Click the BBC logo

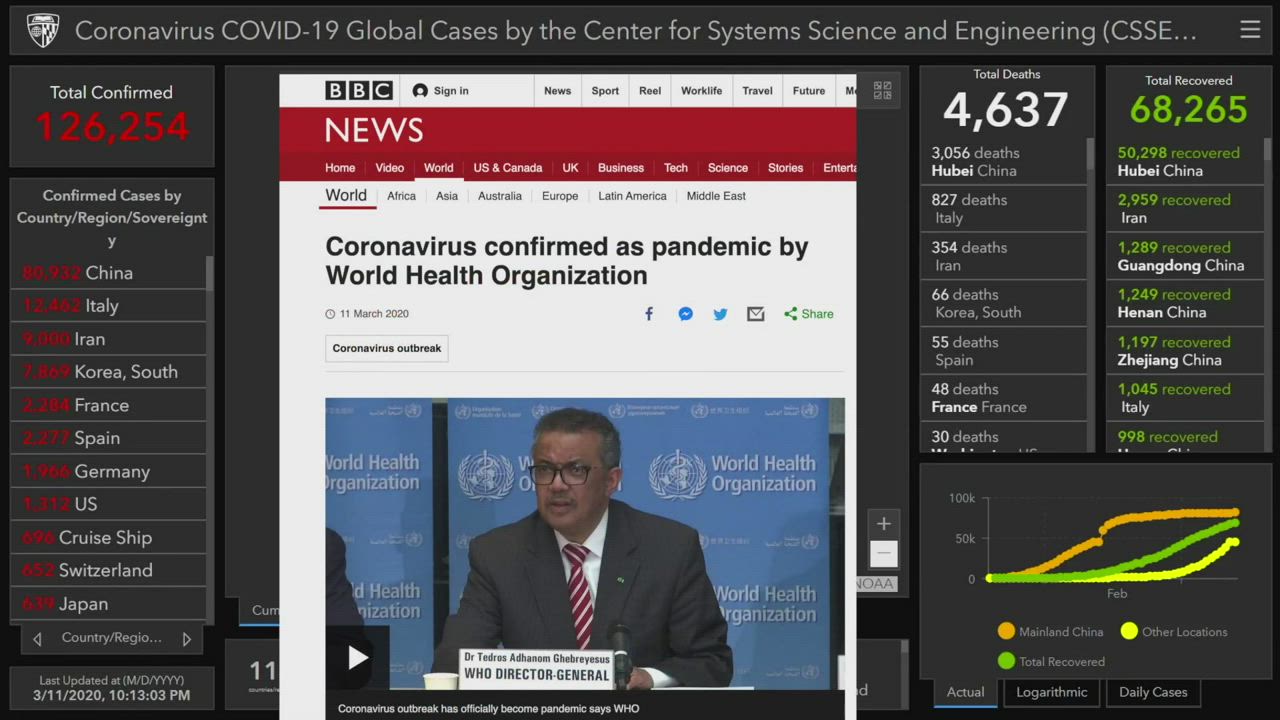(358, 91)
